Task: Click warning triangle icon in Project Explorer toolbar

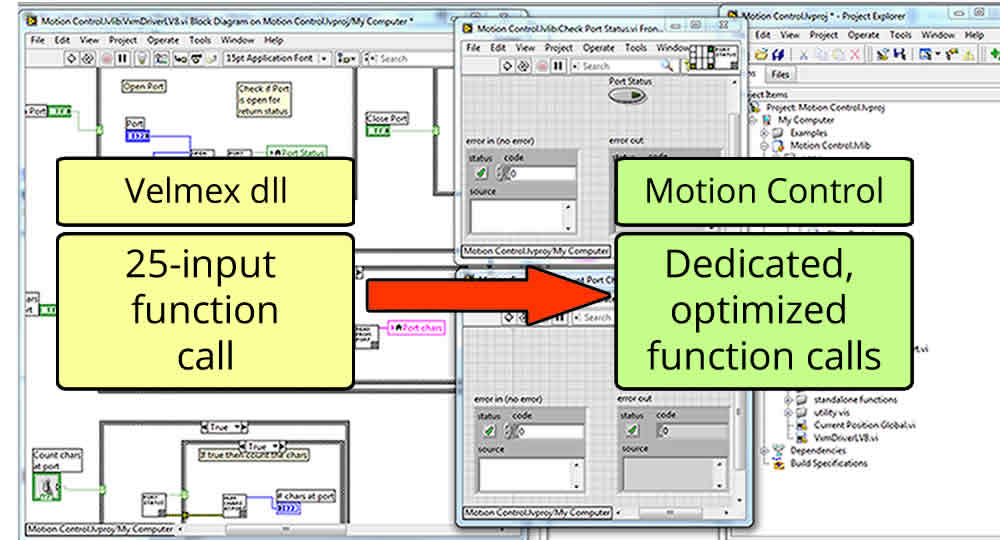Action: (x=969, y=55)
